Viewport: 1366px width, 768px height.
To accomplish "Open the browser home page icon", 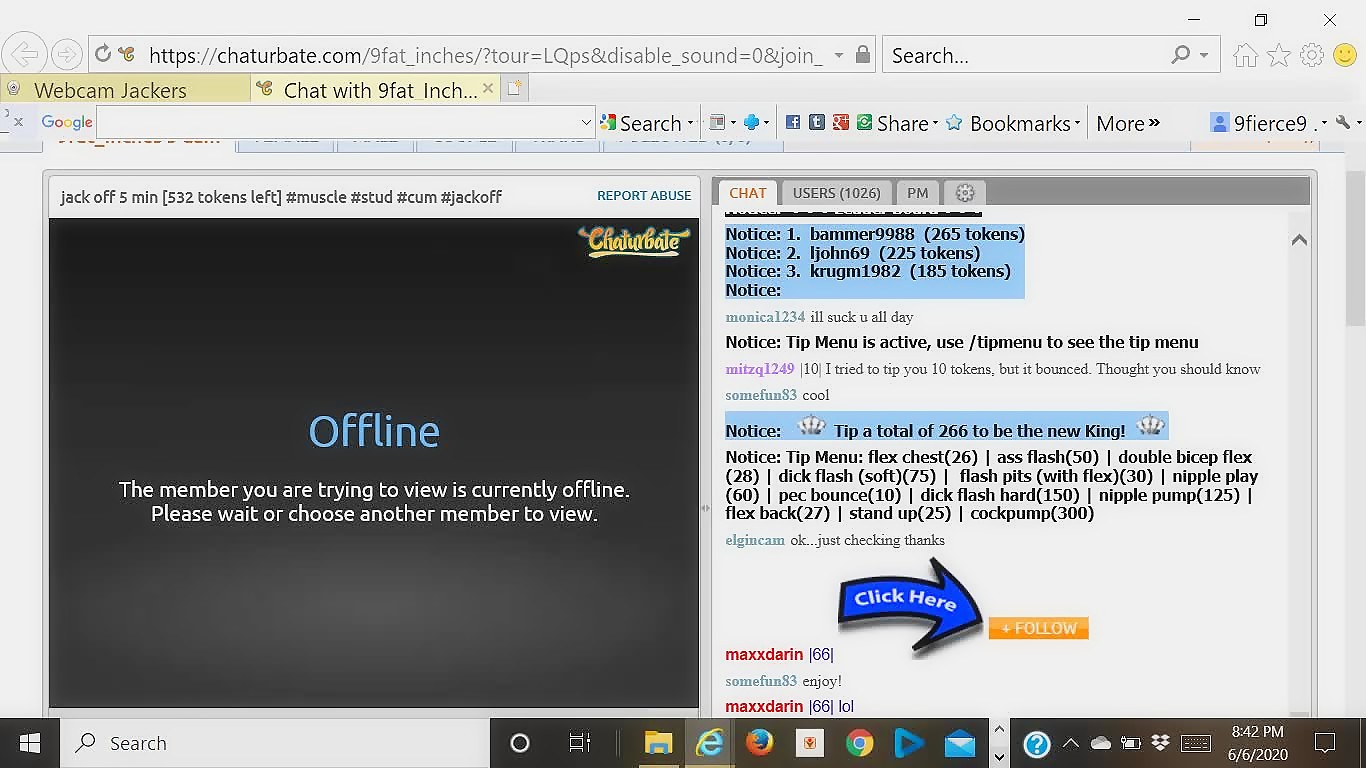I will click(1245, 56).
